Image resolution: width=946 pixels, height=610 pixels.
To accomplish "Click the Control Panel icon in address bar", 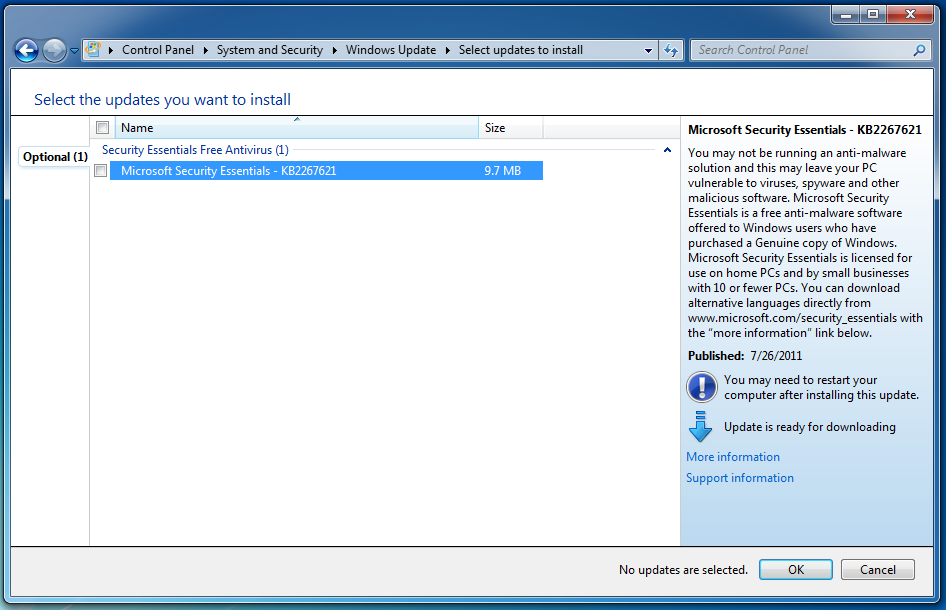I will tap(95, 50).
